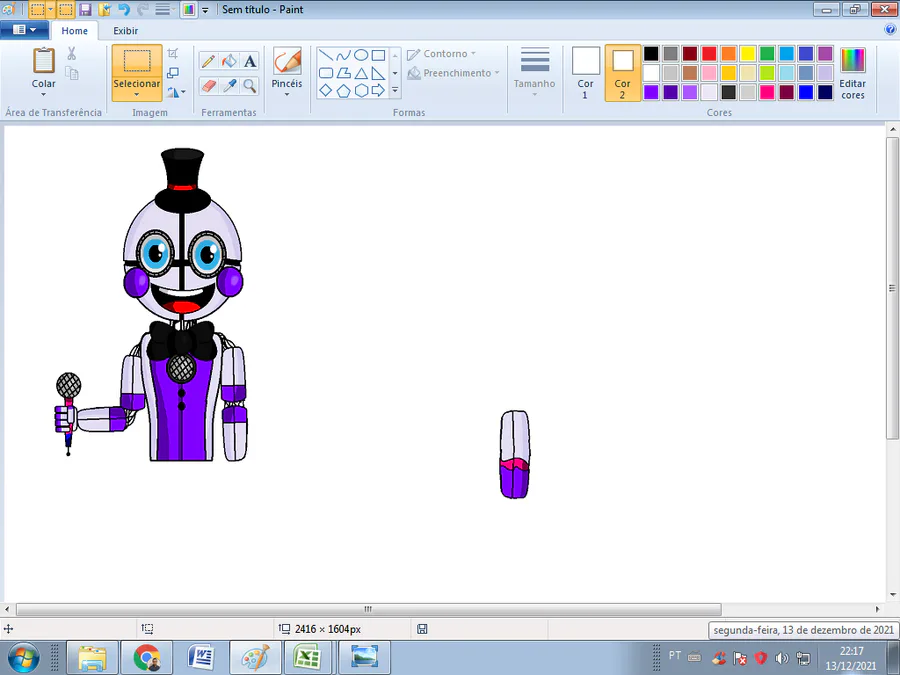
Task: Click the horizontal scrollbar thumb
Action: 368,609
